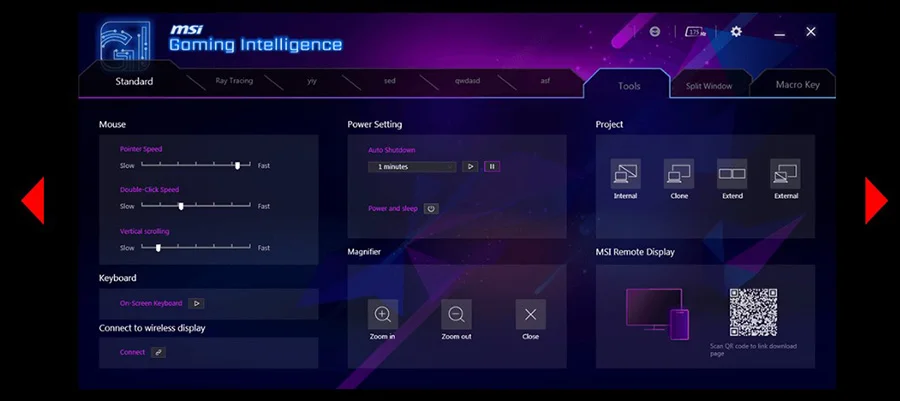Viewport: 900px width, 401px height.
Task: Click the Auto Shutdown label
Action: click(x=391, y=150)
